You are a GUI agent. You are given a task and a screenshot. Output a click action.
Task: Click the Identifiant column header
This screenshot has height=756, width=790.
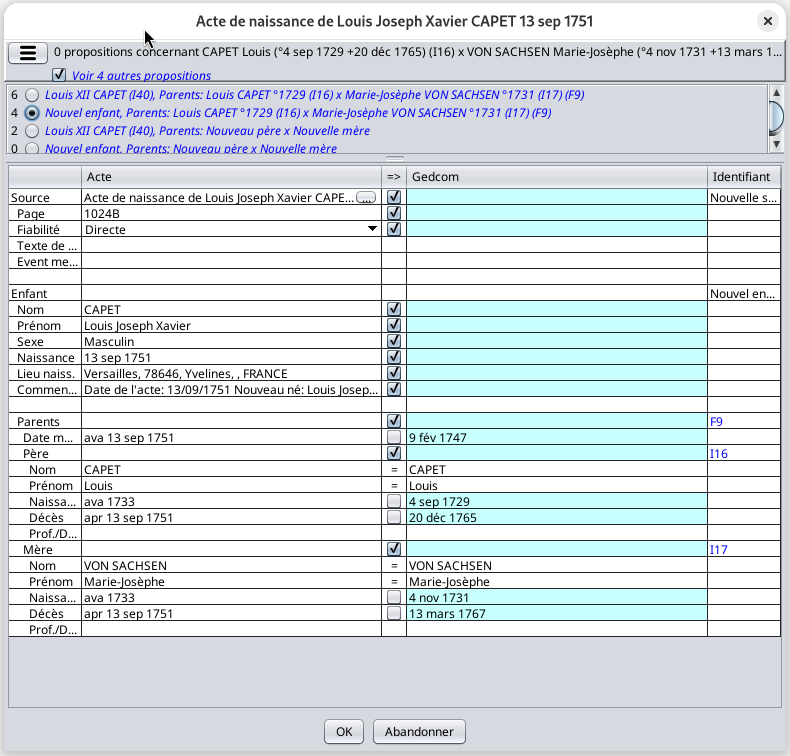(x=744, y=177)
